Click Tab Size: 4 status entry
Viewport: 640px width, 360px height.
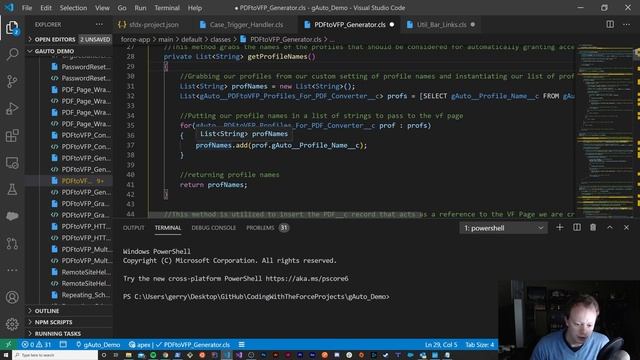(x=480, y=344)
